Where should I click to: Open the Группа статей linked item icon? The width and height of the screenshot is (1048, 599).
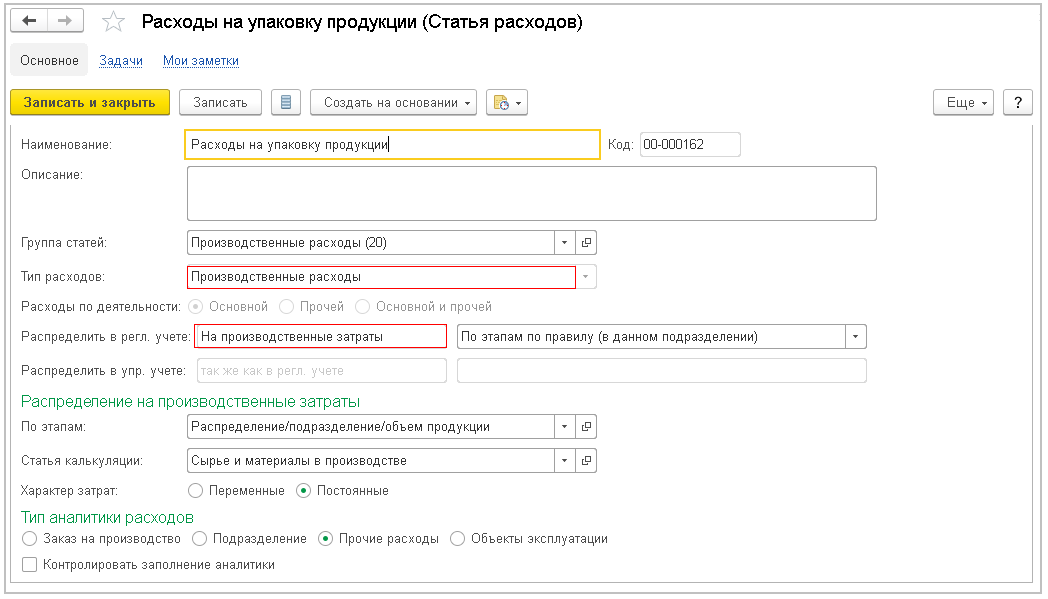(x=586, y=243)
